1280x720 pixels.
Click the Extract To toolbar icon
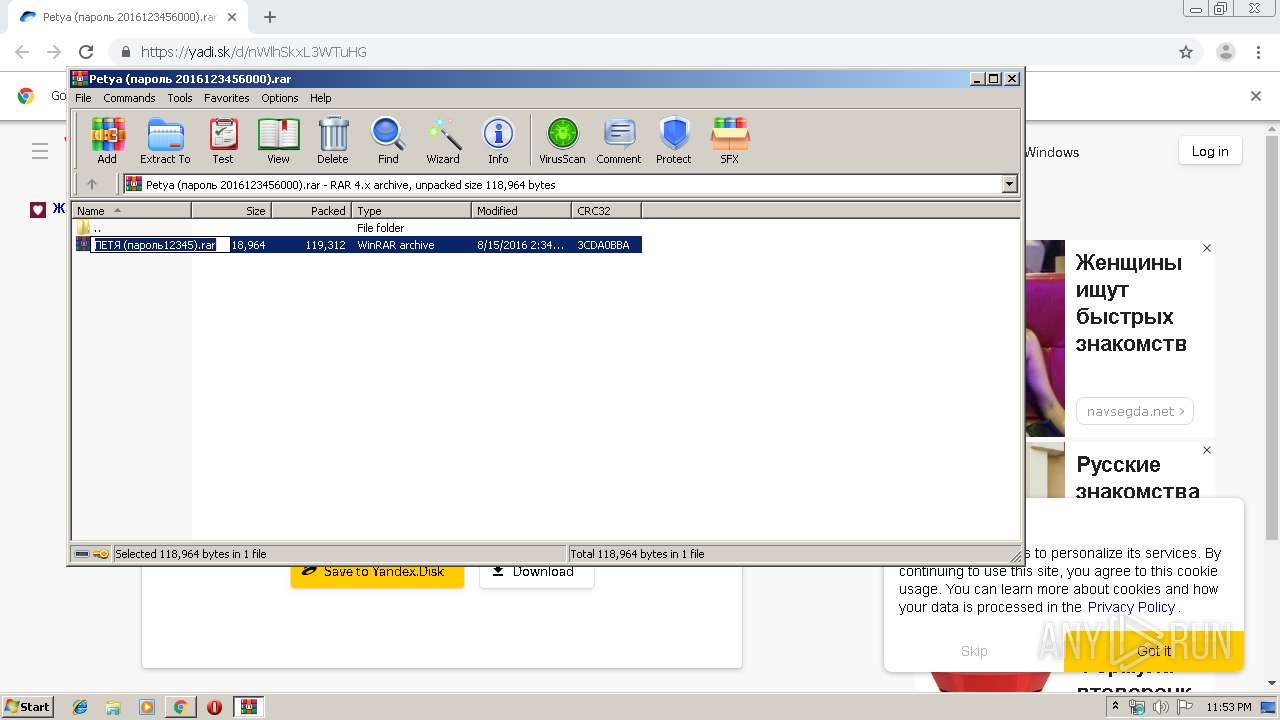(x=165, y=140)
